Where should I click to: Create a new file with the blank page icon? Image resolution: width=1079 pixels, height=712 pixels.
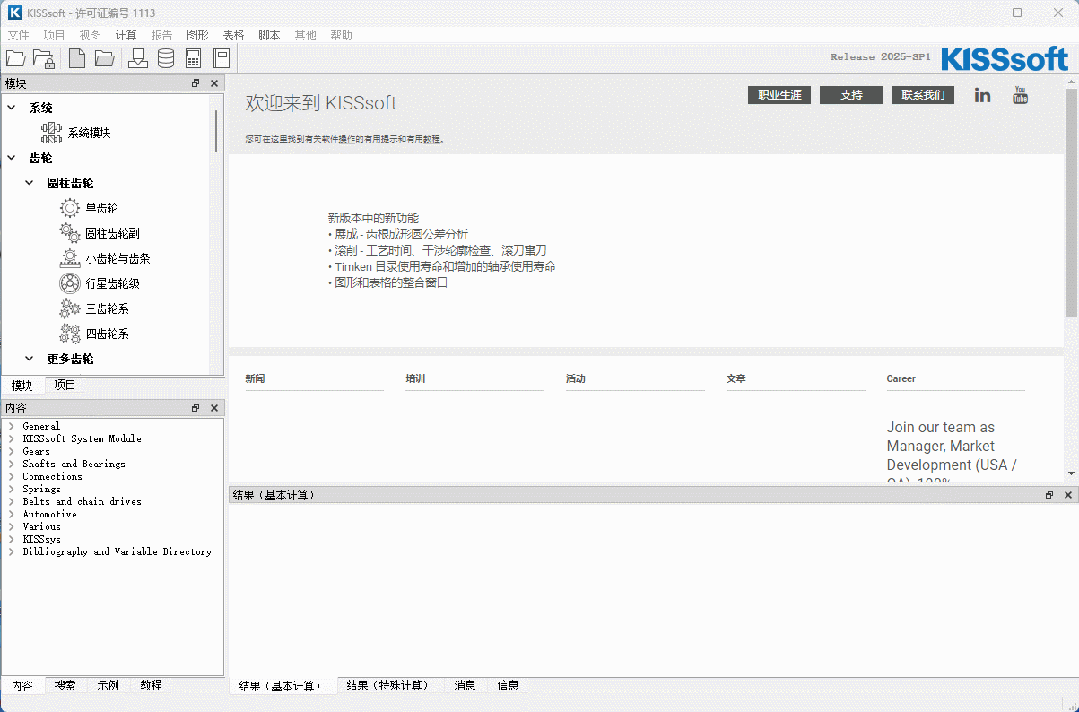click(x=77, y=58)
